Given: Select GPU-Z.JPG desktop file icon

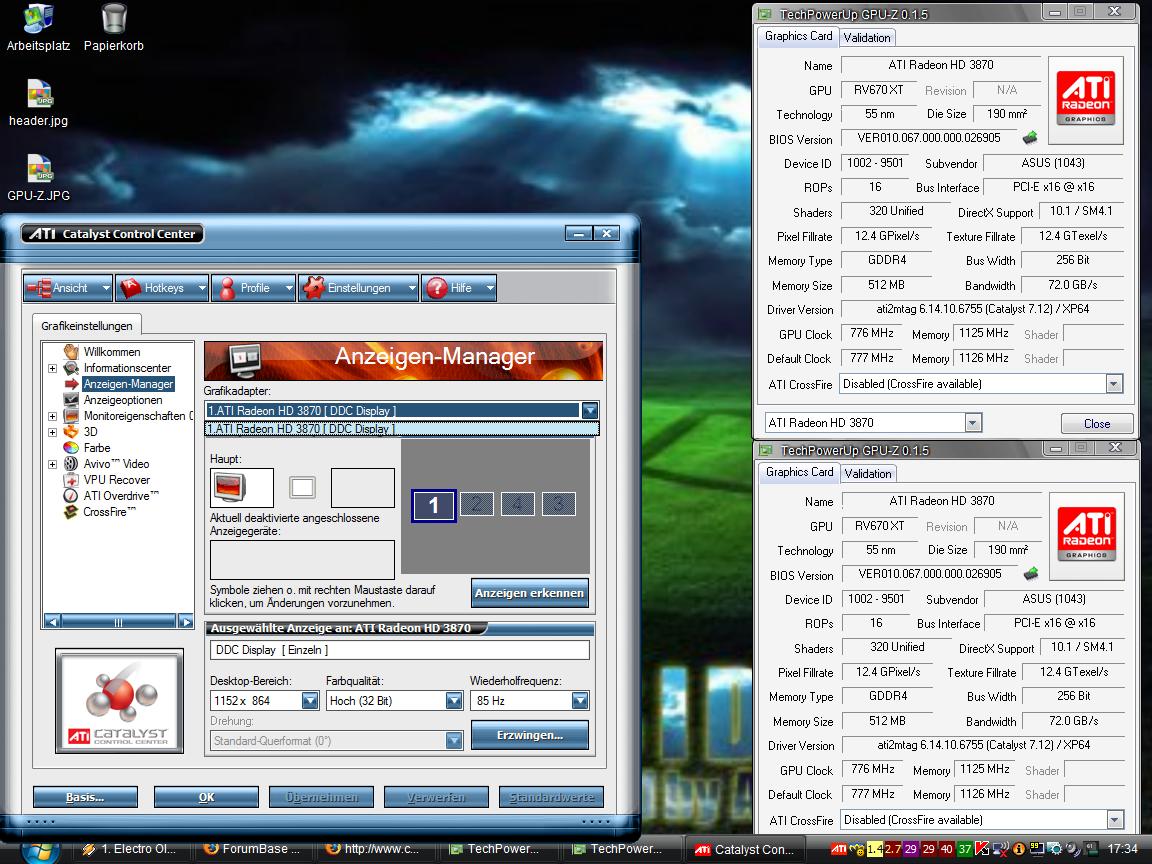Looking at the screenshot, I should (39, 170).
